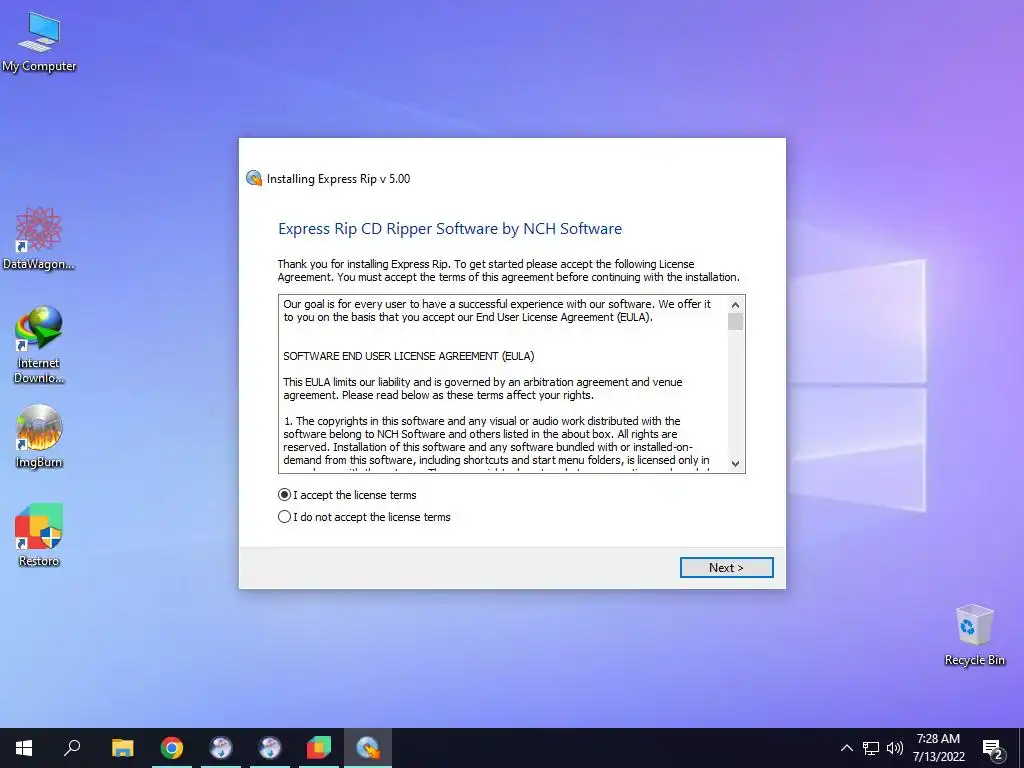Image resolution: width=1024 pixels, height=768 pixels.
Task: Click the license text scroll down arrow
Action: point(735,464)
